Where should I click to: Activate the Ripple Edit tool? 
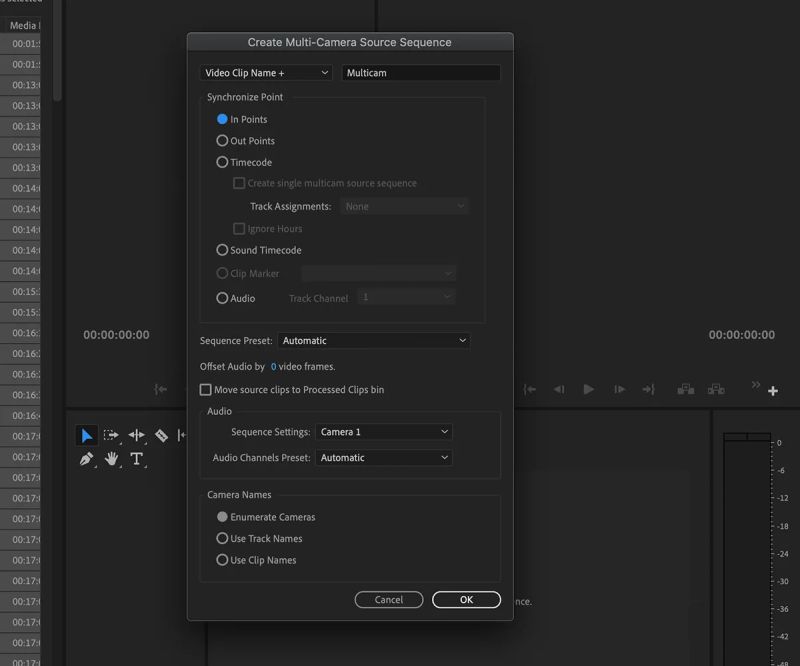pyautogui.click(x=135, y=435)
